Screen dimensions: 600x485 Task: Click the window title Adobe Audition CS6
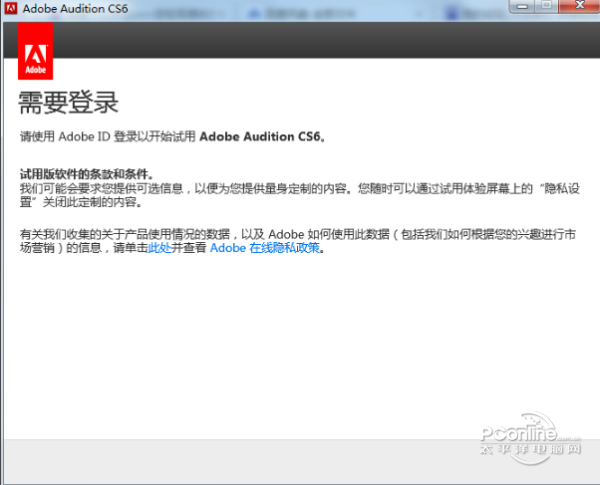75,8
